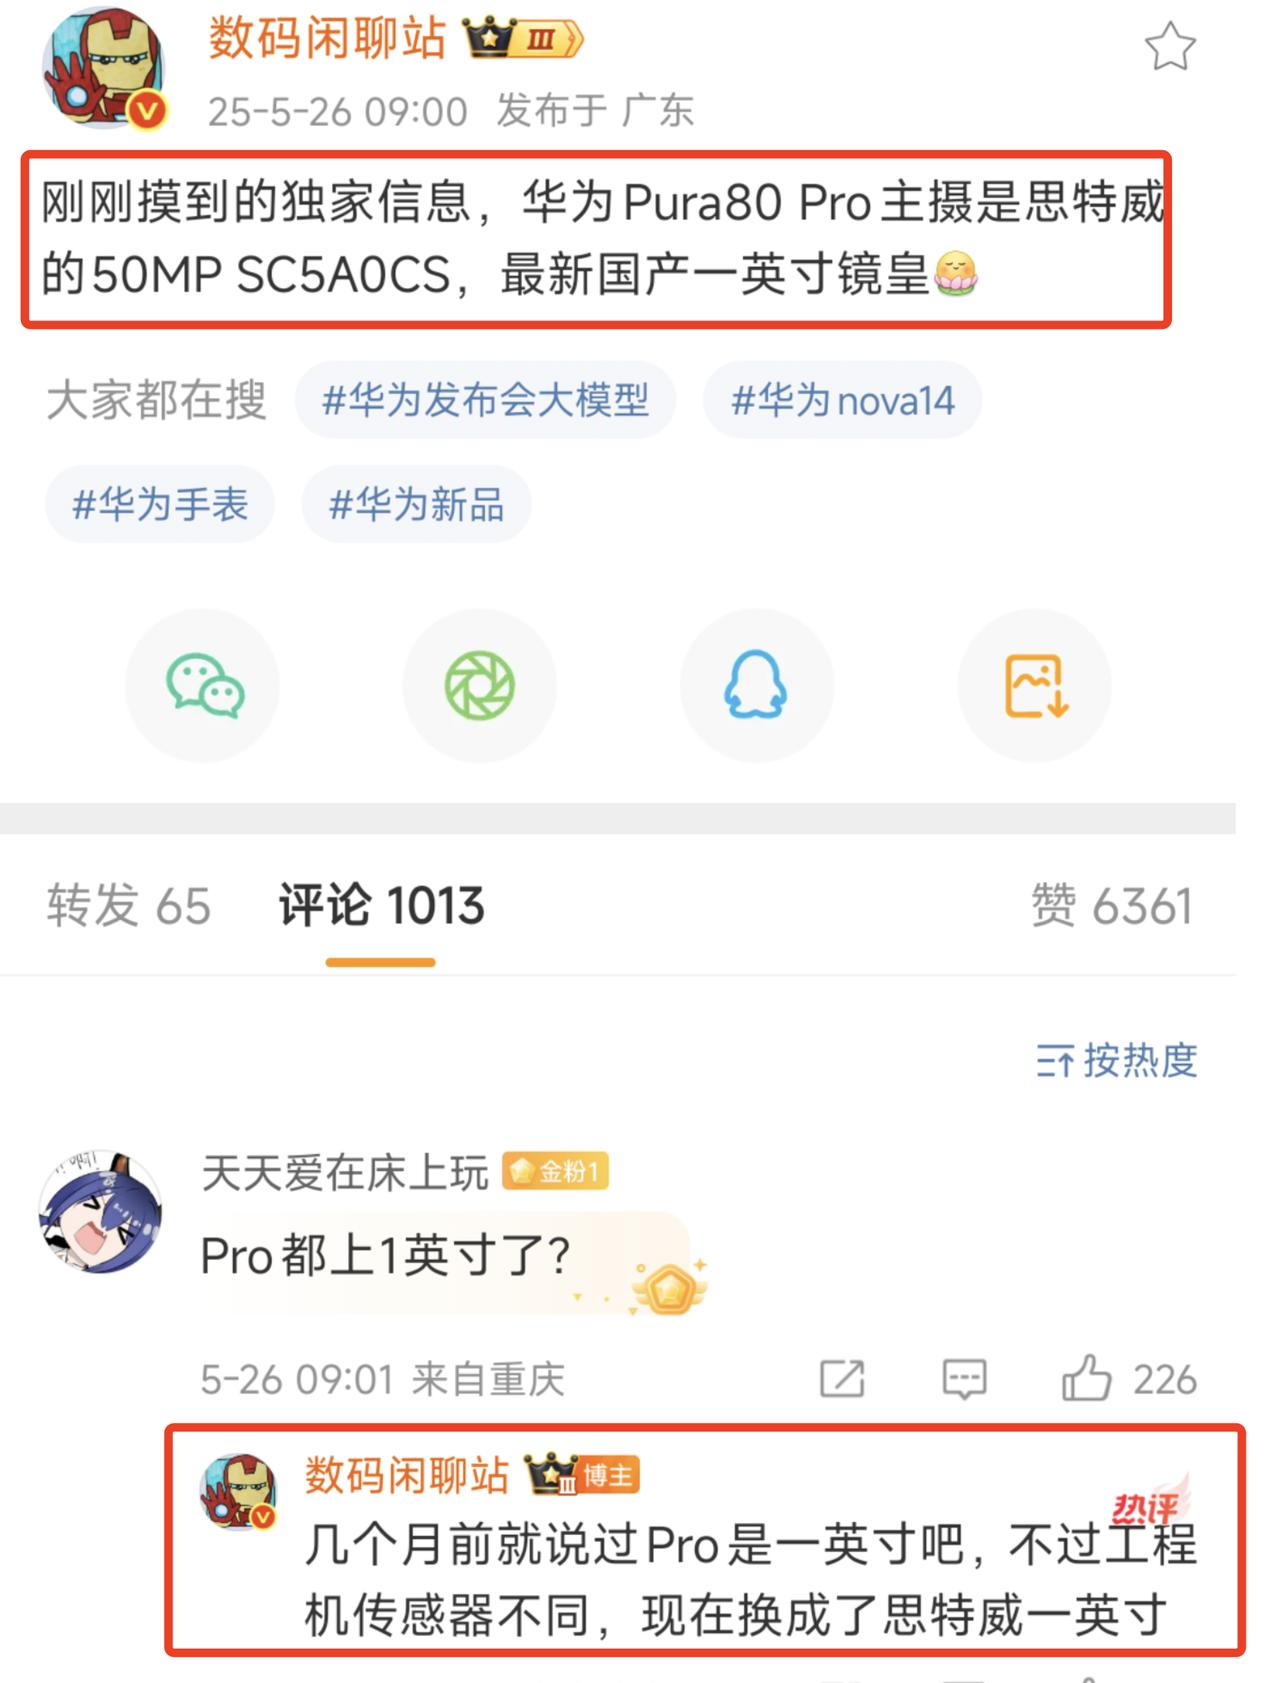Screen dimensions: 1280x1683
Task: Reply to comment via speech bubble icon
Action: pos(964,1379)
